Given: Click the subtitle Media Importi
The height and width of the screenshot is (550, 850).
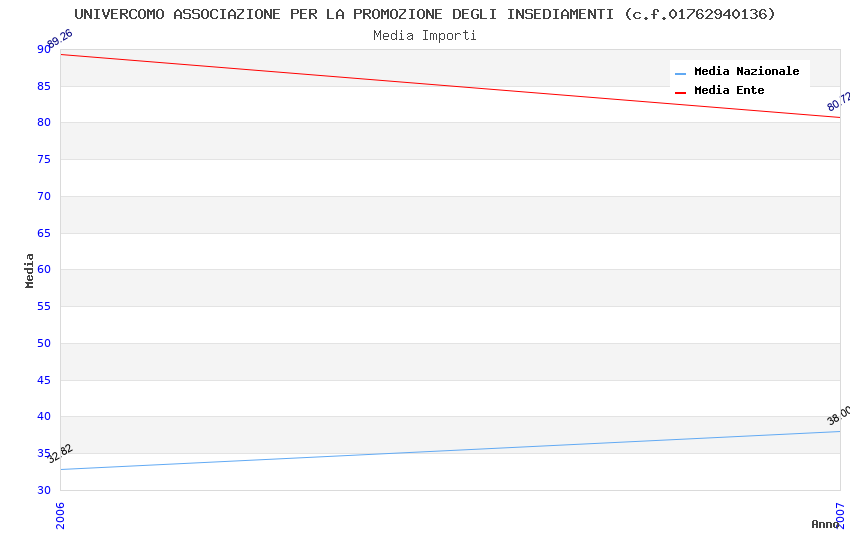Looking at the screenshot, I should (425, 36).
